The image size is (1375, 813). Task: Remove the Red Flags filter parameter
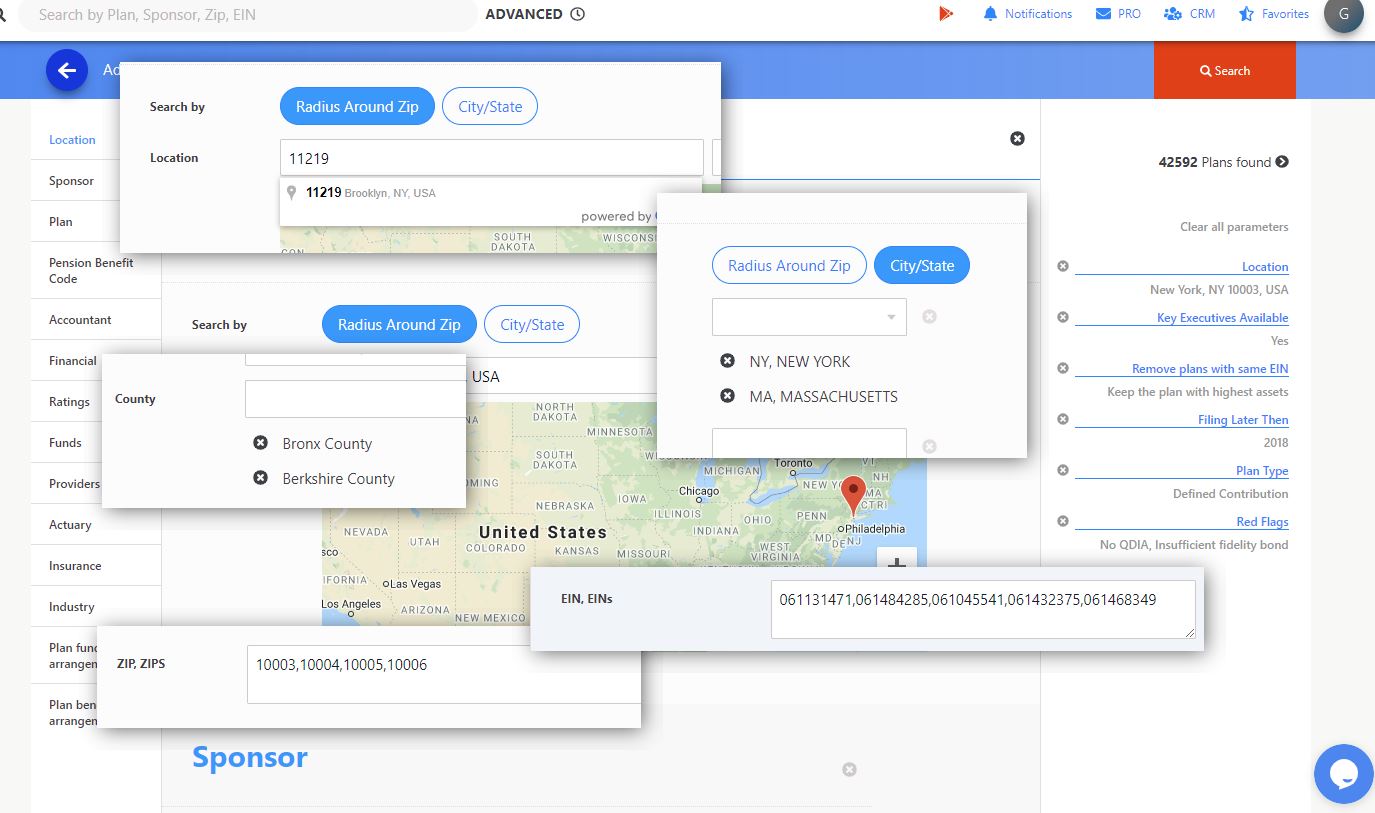point(1063,521)
